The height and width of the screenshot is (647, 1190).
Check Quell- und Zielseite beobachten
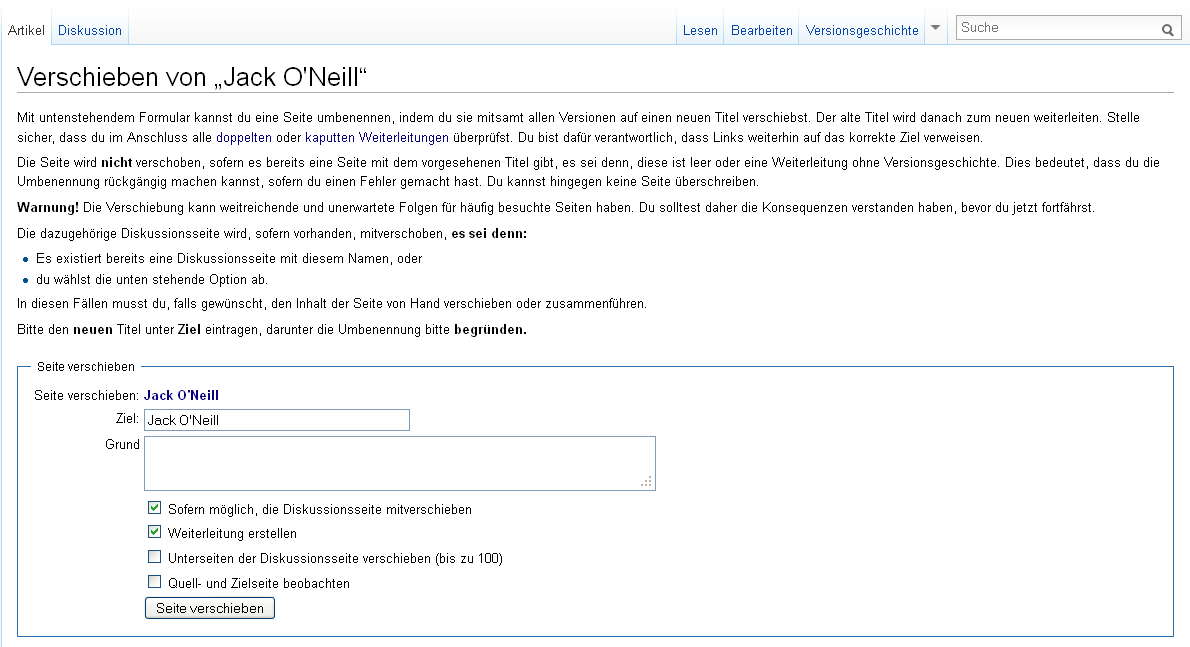coord(154,582)
